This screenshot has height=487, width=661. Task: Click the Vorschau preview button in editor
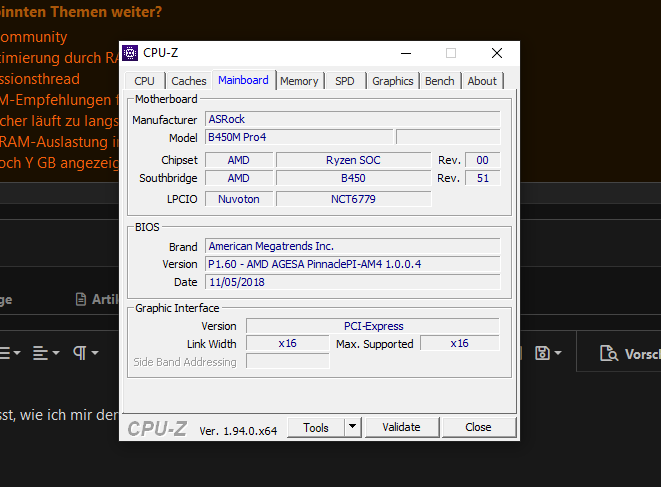click(x=630, y=353)
